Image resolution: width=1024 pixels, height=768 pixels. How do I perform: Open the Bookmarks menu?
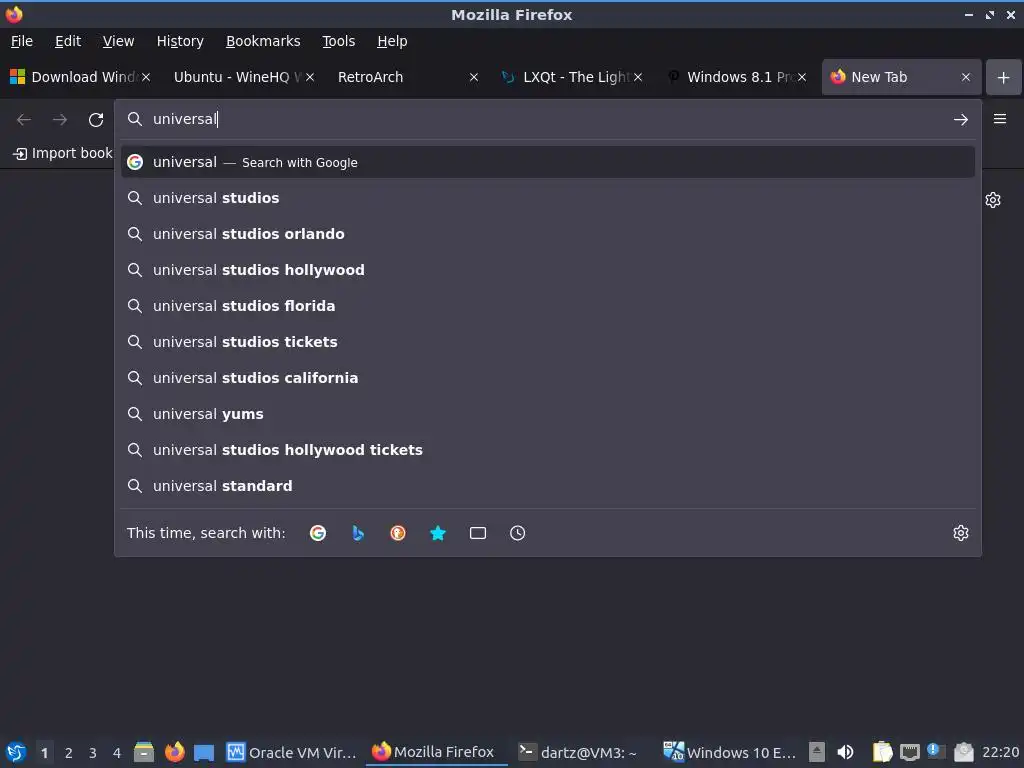[263, 41]
